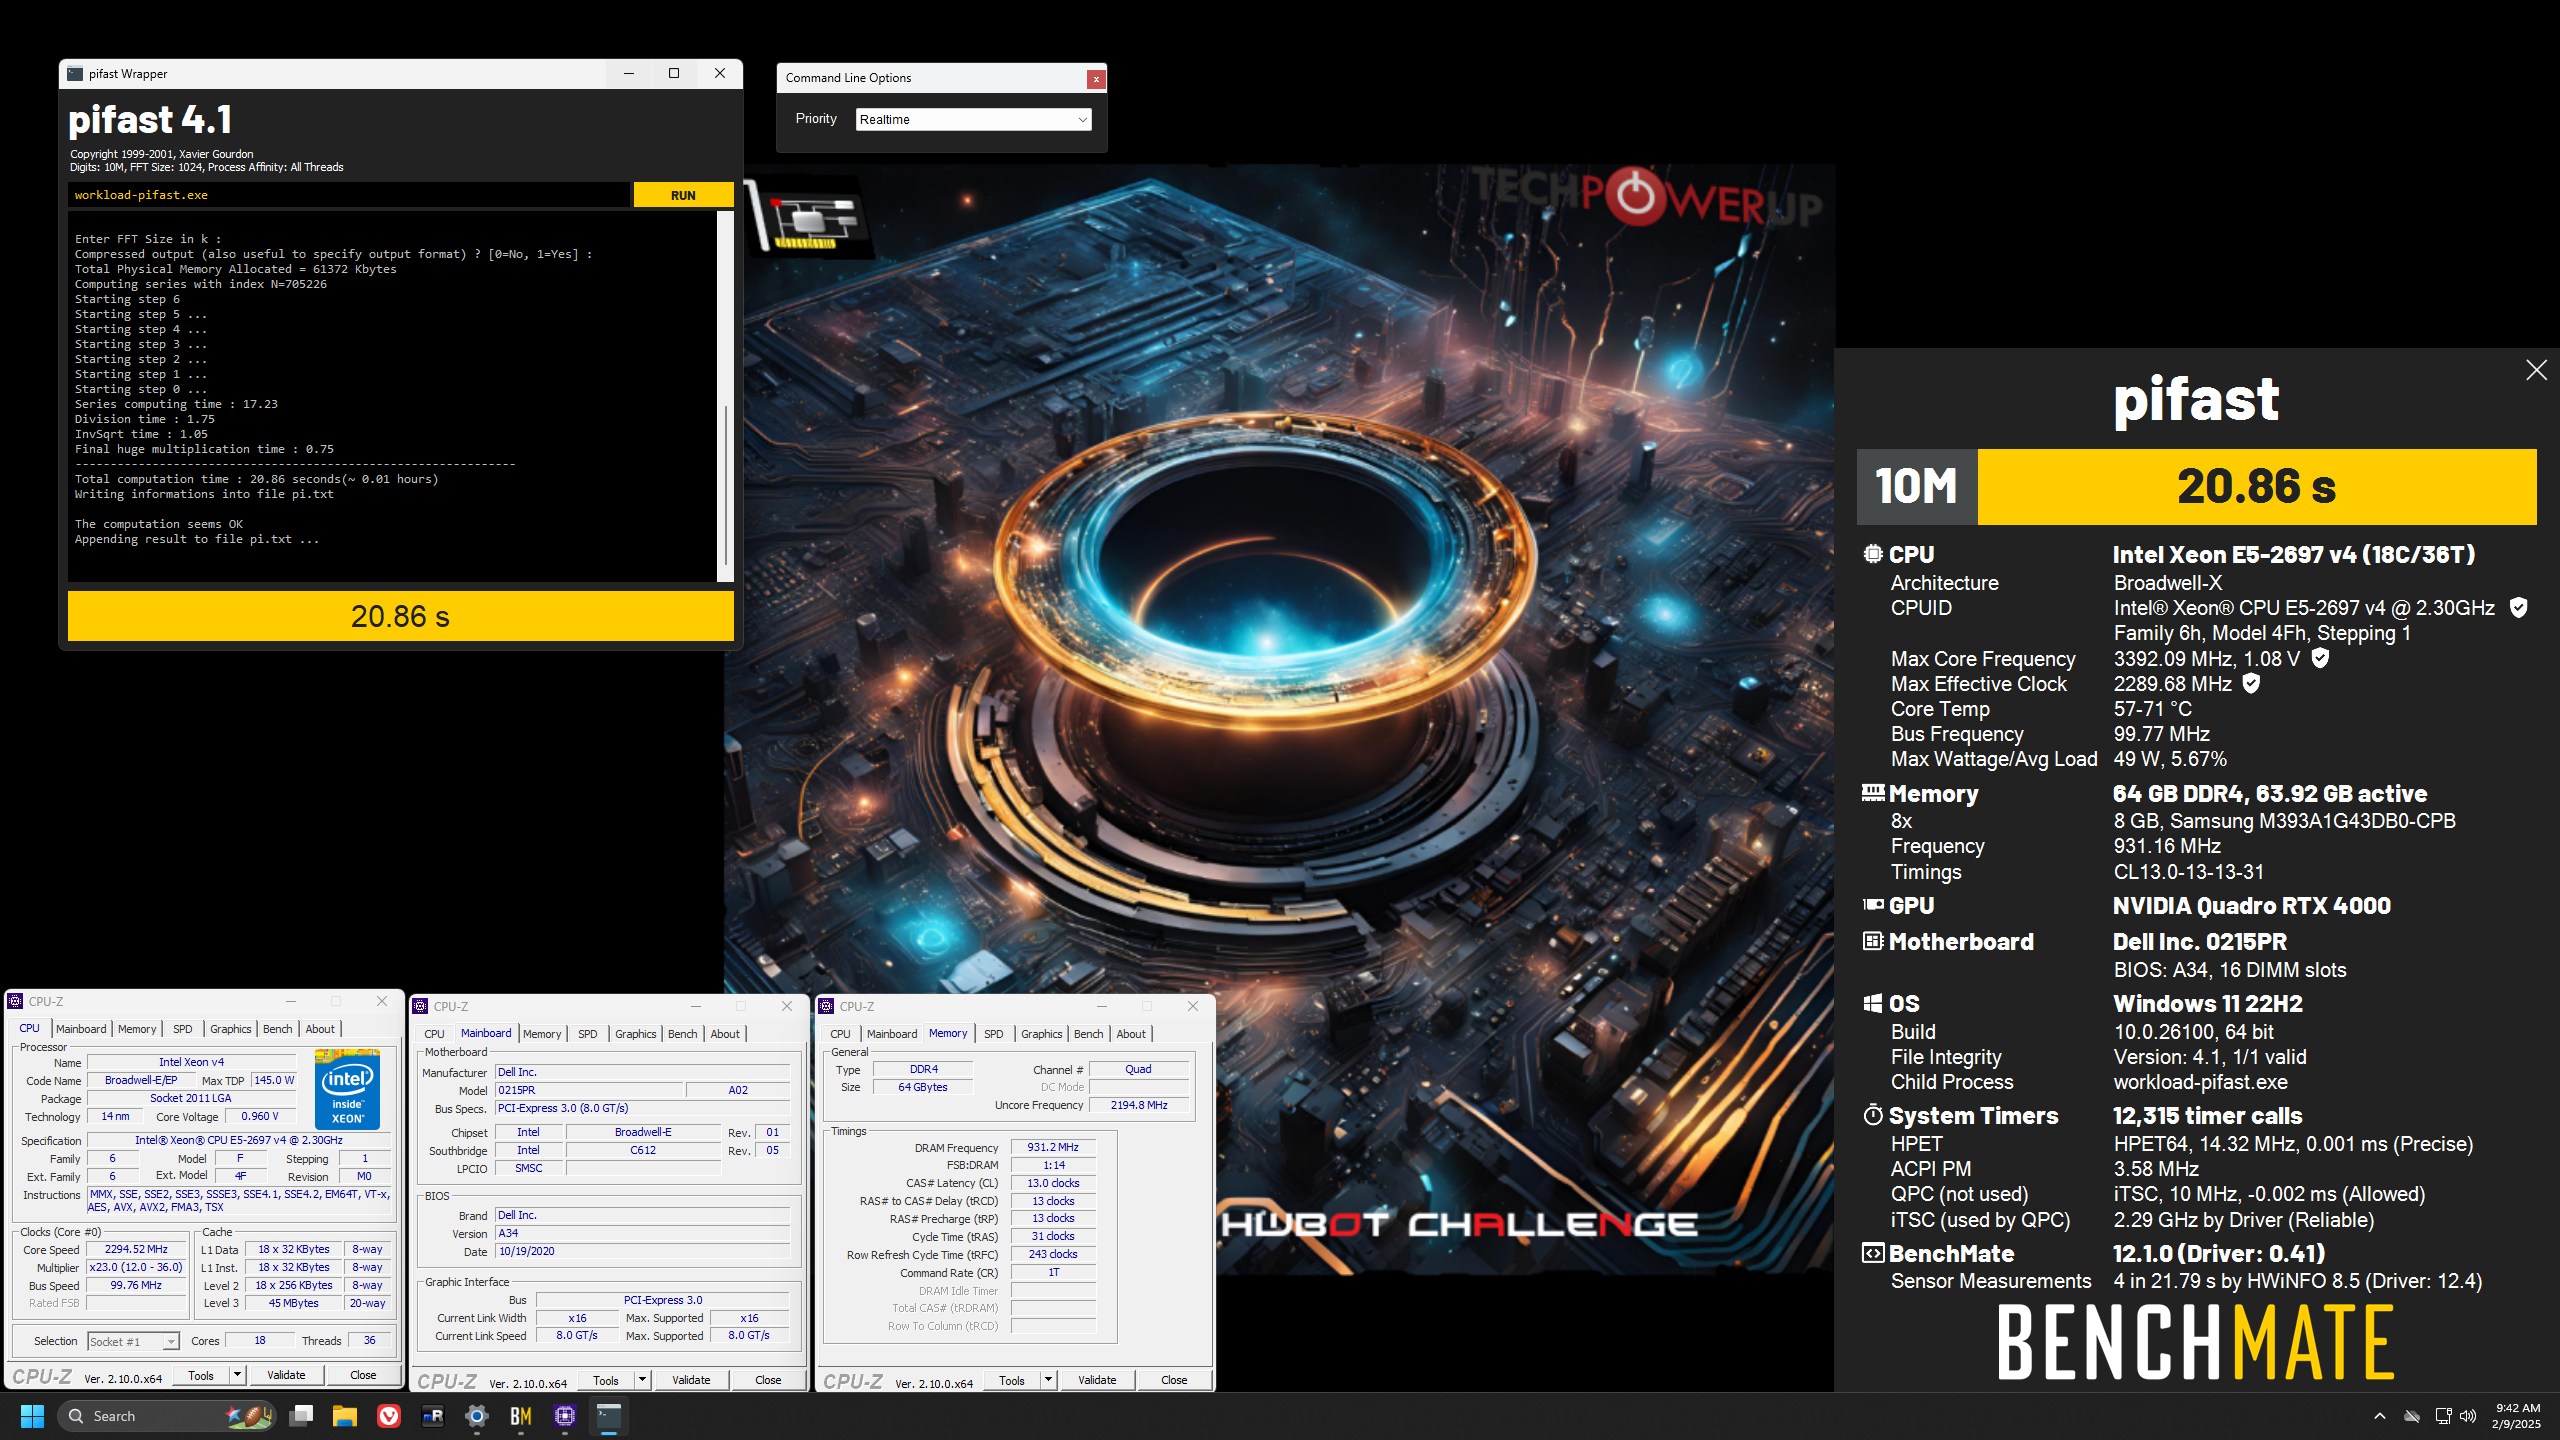Open Bench tab in first CPU-Z window
2560x1440 pixels.
point(278,1029)
